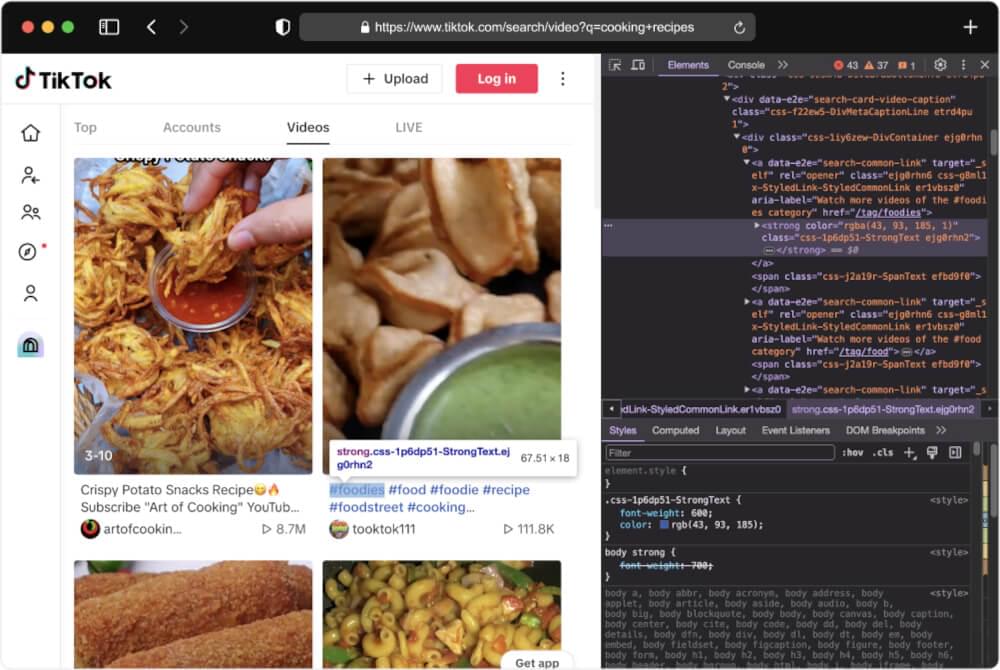Open DevTools settings gear
The image size is (1000, 670).
[940, 65]
